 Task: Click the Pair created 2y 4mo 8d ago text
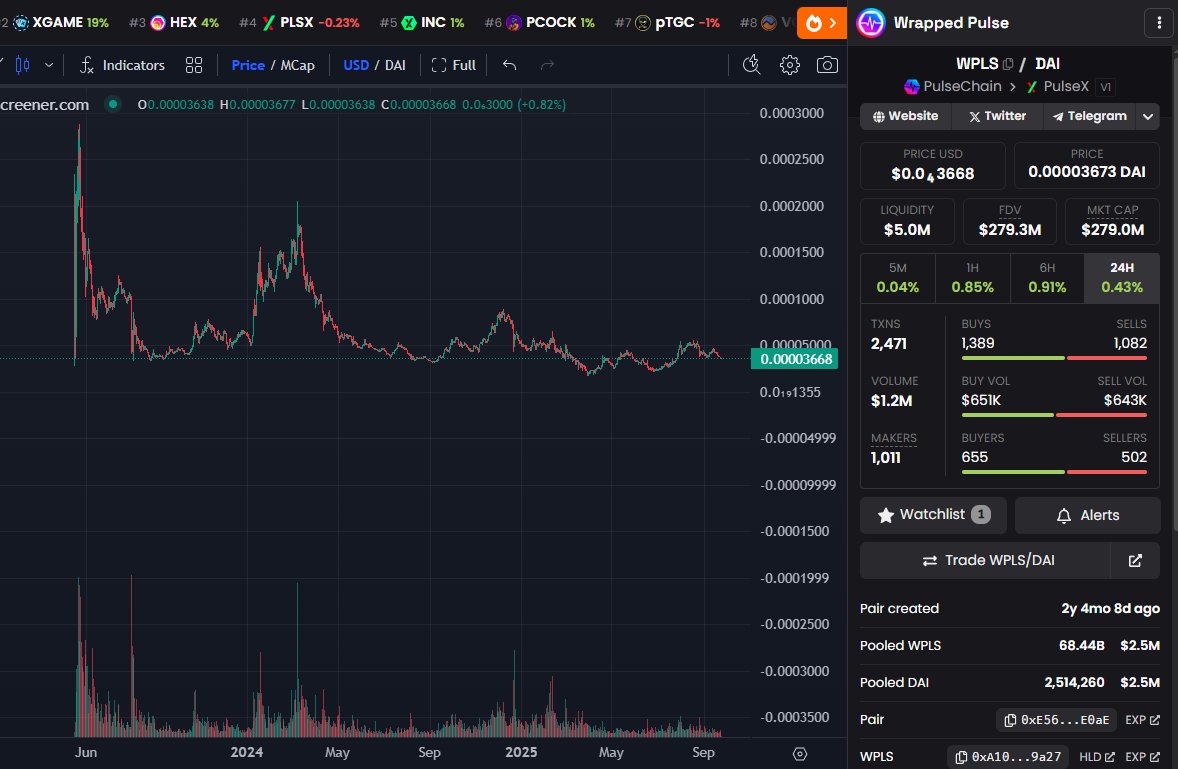(1110, 609)
